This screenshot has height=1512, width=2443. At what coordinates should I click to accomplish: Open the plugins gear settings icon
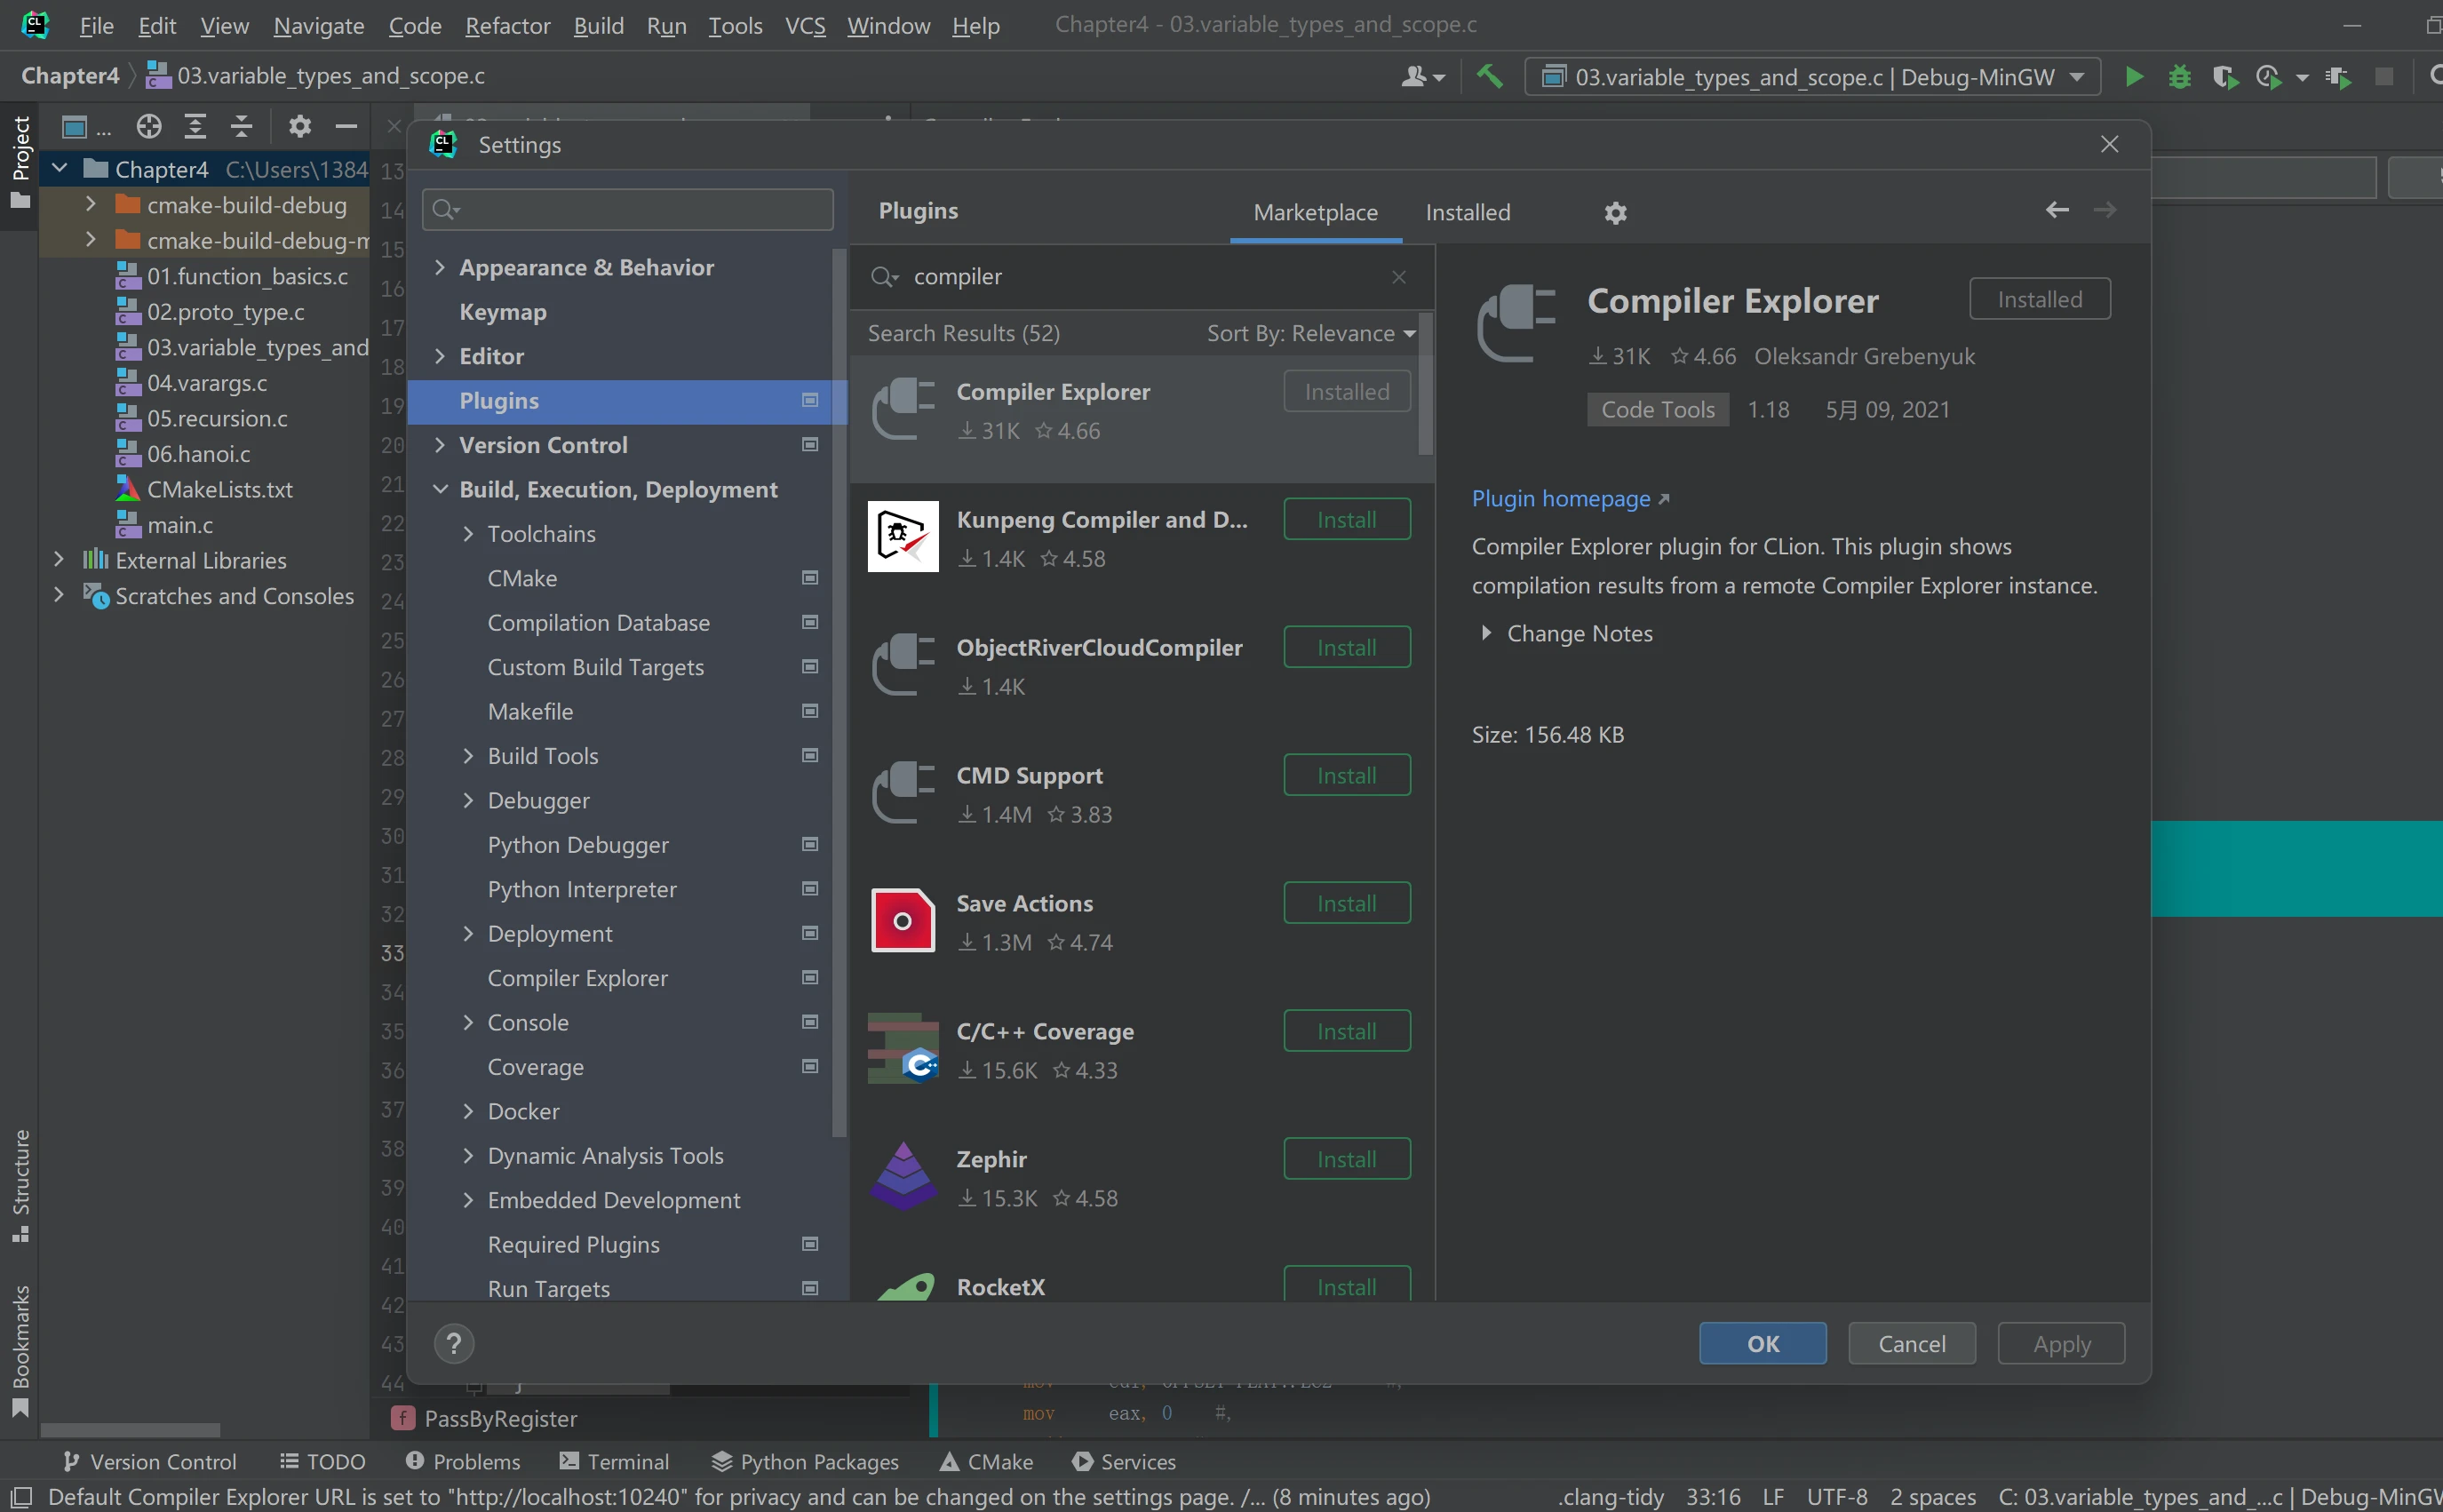[x=1615, y=213]
